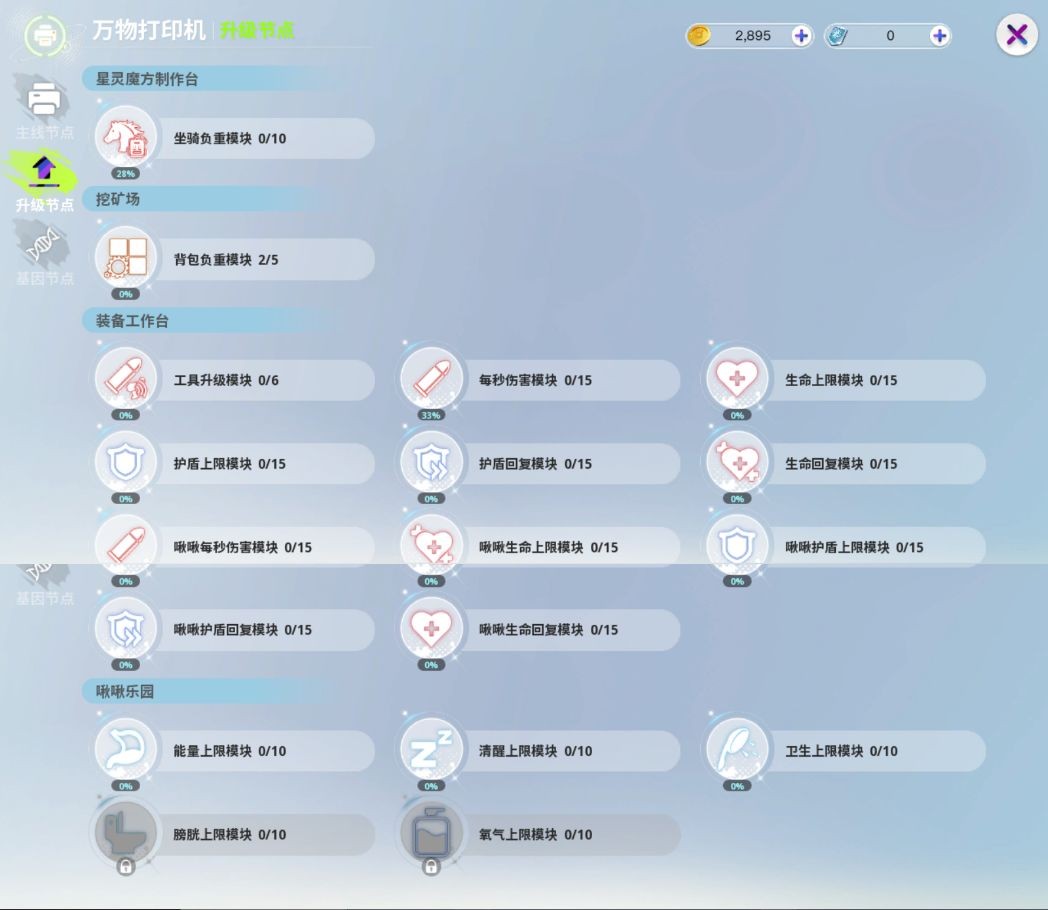Click the 护盾上限模块 shield icon
The width and height of the screenshot is (1048, 910).
pyautogui.click(x=125, y=463)
